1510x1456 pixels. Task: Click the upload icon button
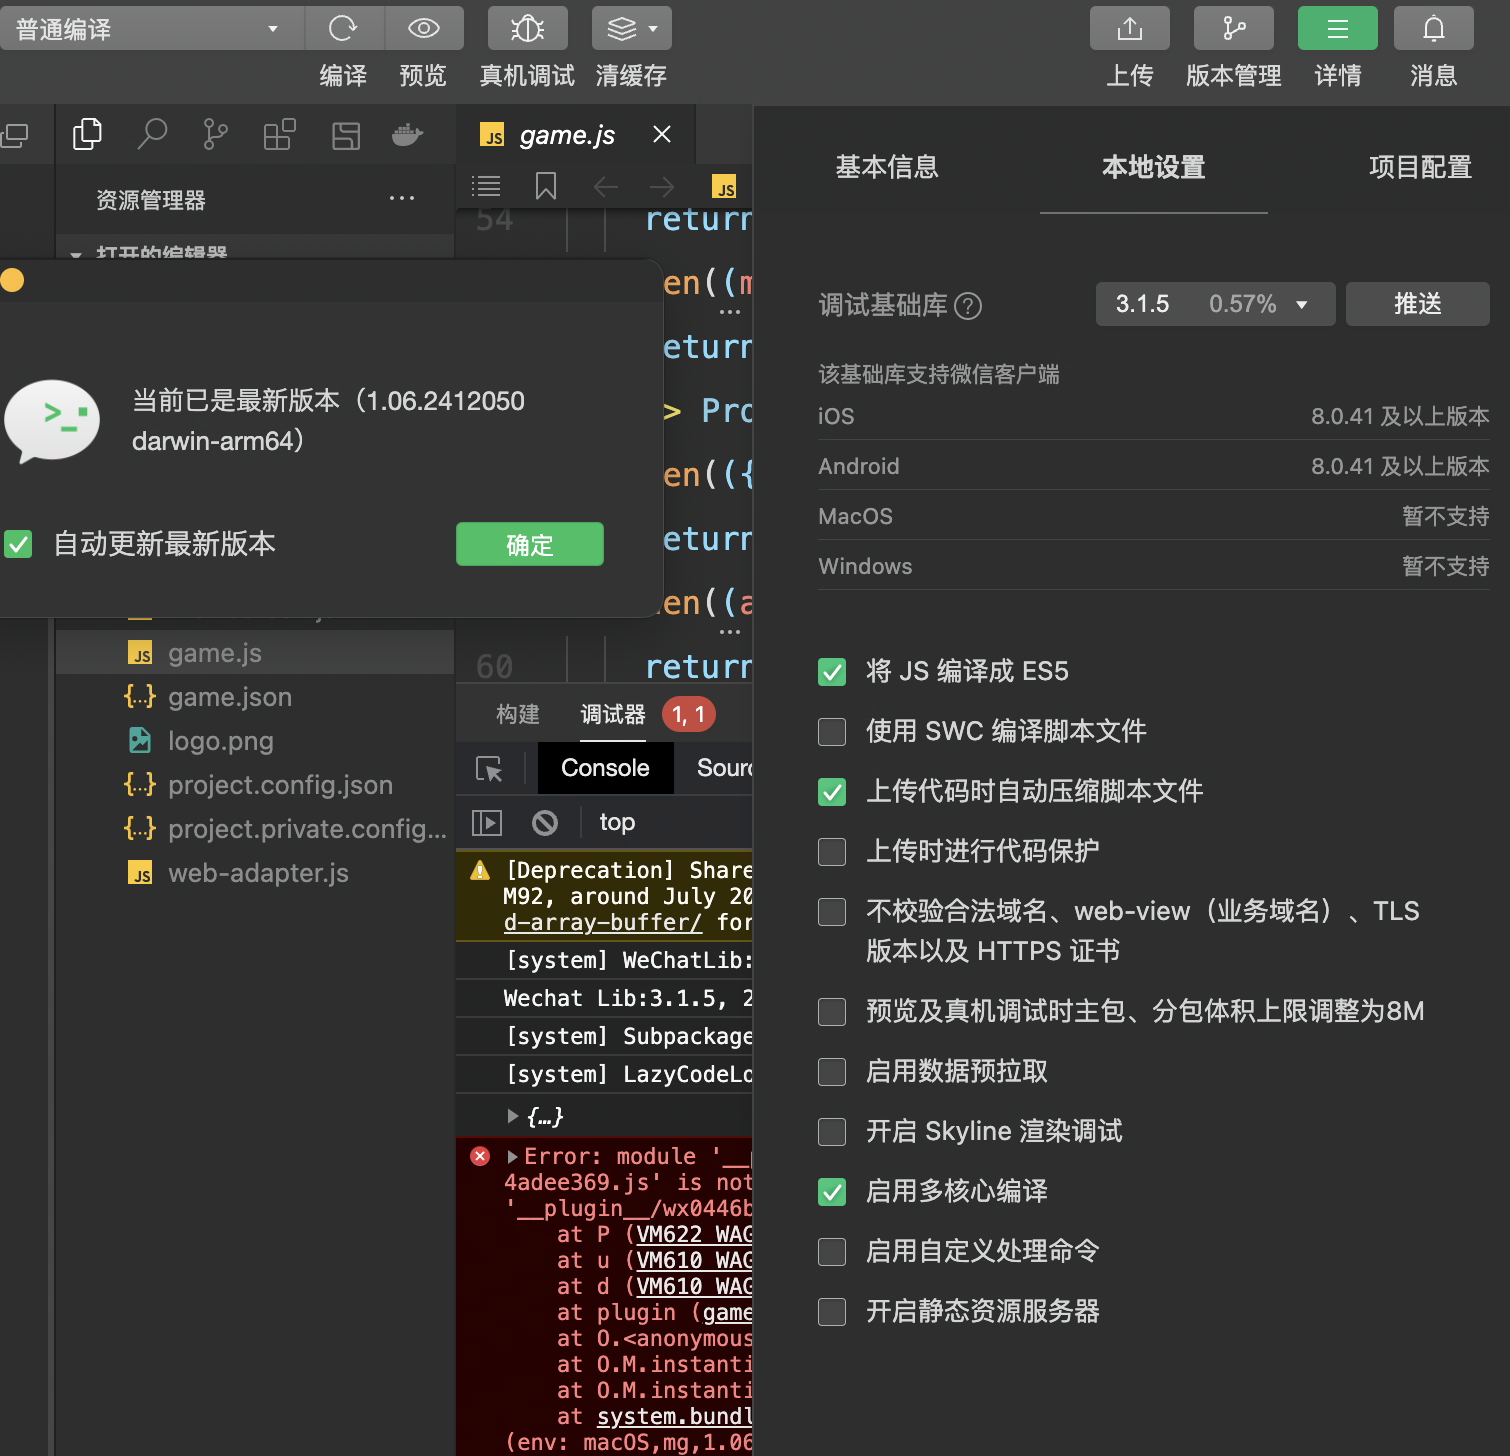tap(1130, 28)
